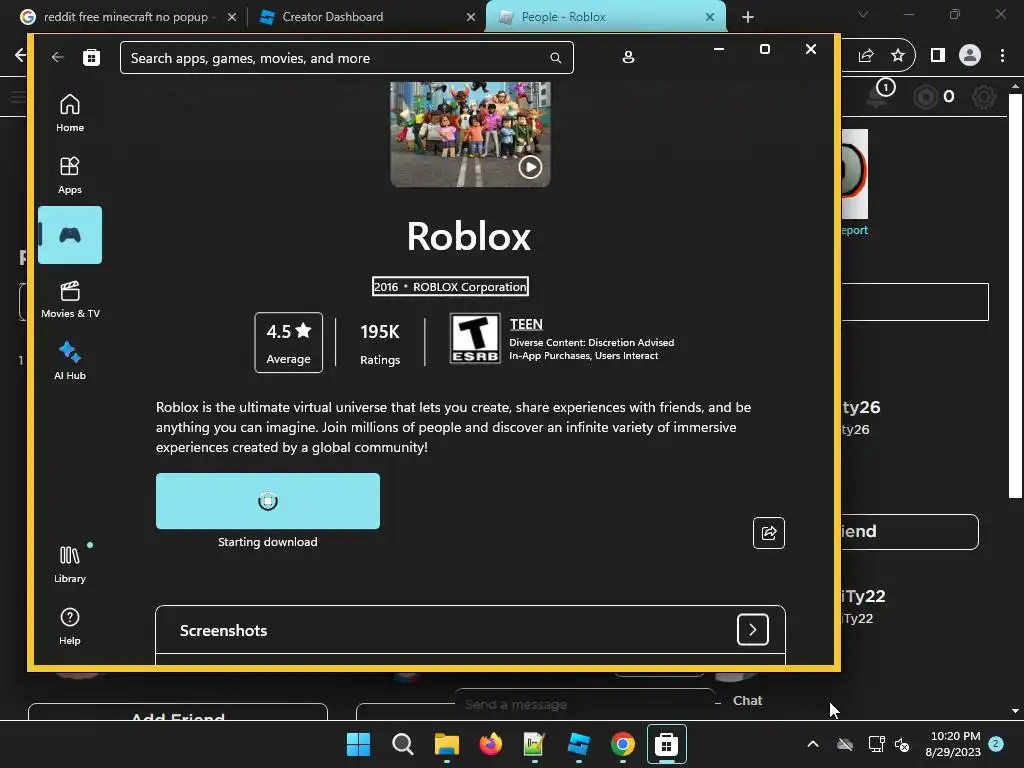Go back in Microsoft Store
1024x768 pixels.
(57, 57)
